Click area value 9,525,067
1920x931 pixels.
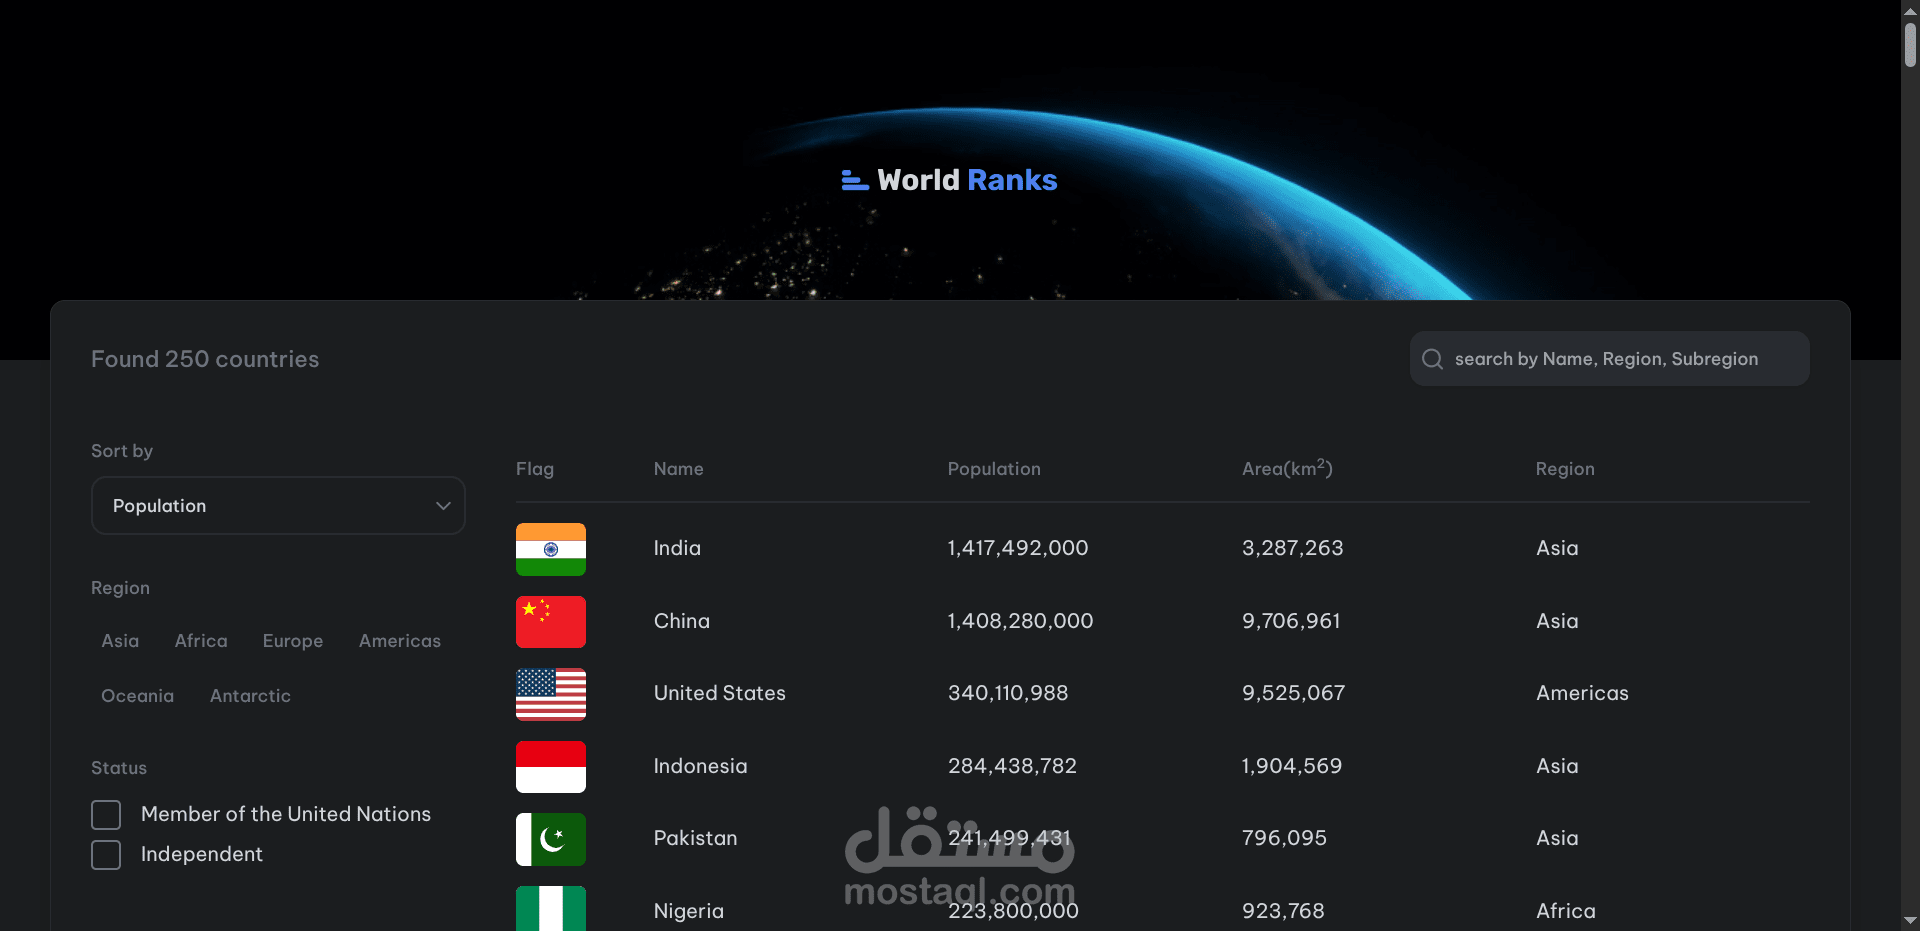[1293, 693]
